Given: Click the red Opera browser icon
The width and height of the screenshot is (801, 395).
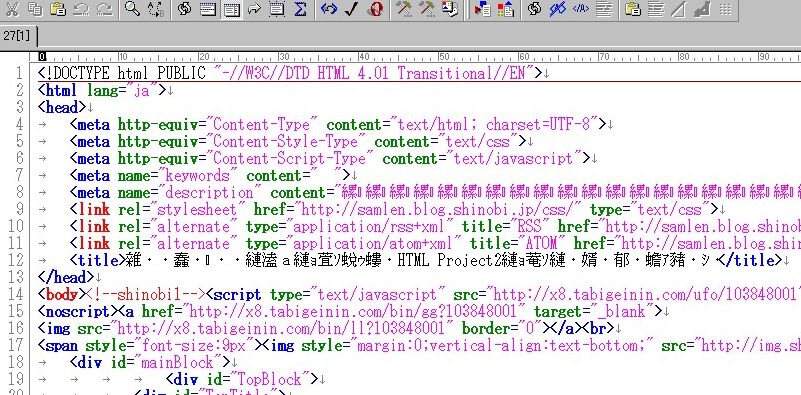Looking at the screenshot, I should [375, 9].
